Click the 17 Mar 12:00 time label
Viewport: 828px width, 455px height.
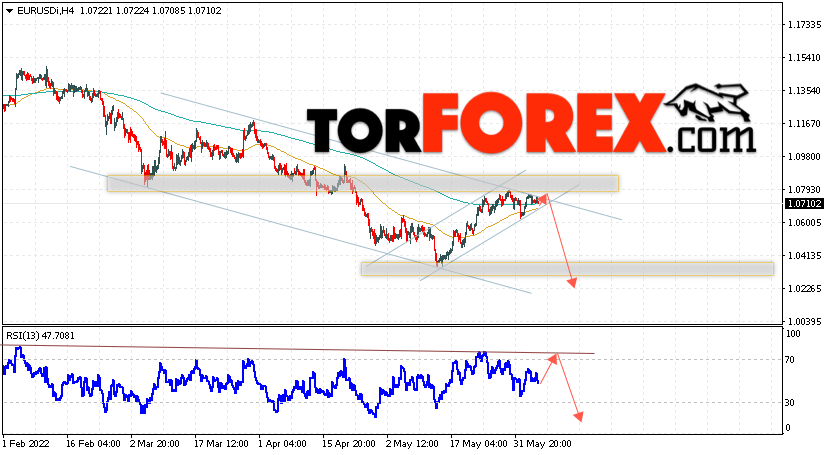(221, 444)
